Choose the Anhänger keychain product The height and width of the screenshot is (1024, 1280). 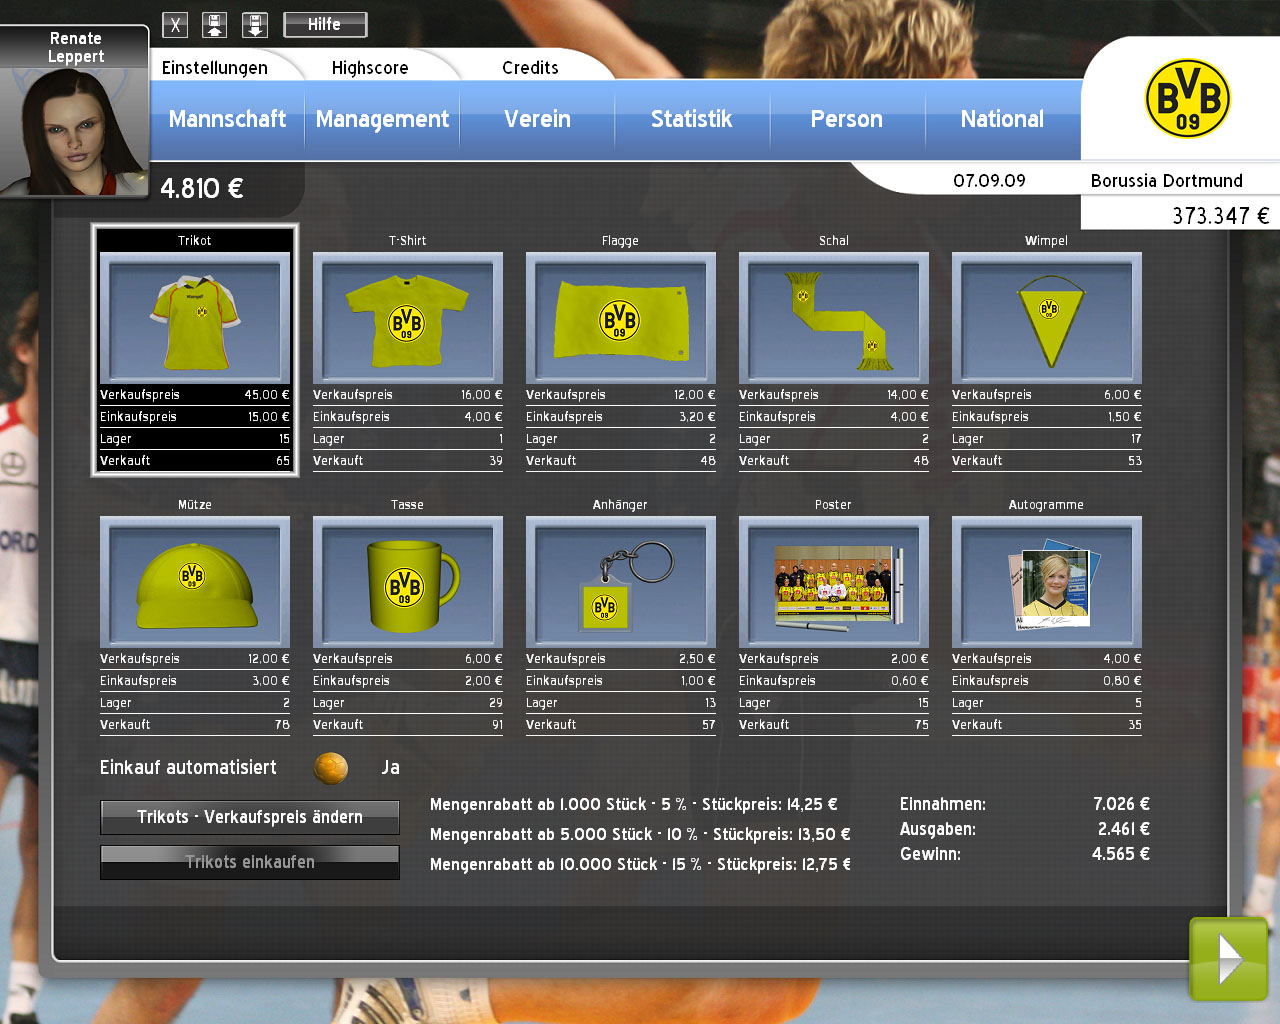pos(620,582)
